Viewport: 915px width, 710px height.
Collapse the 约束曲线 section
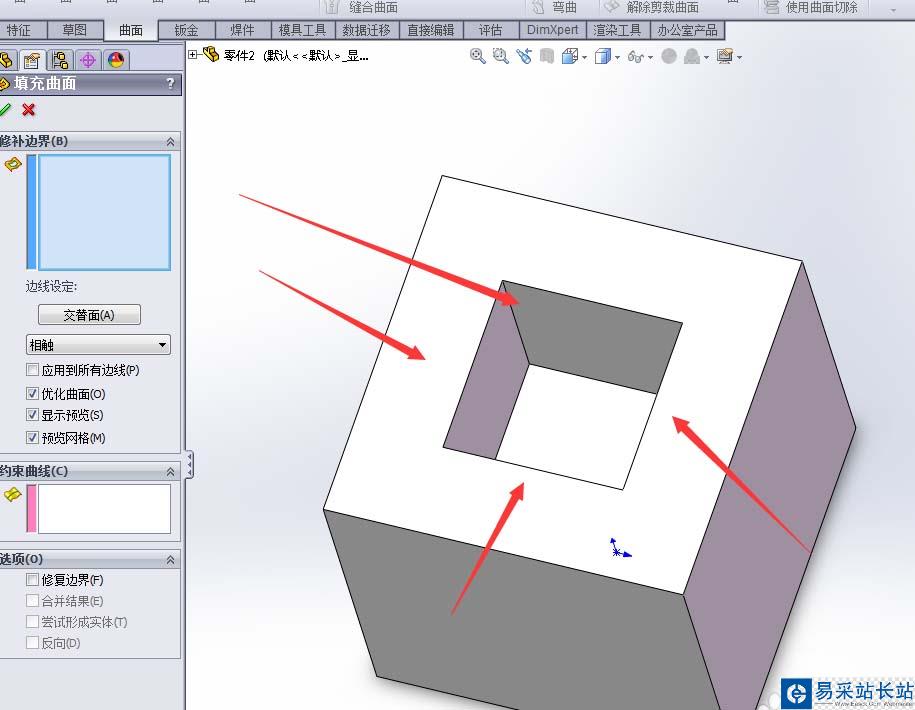coord(170,471)
